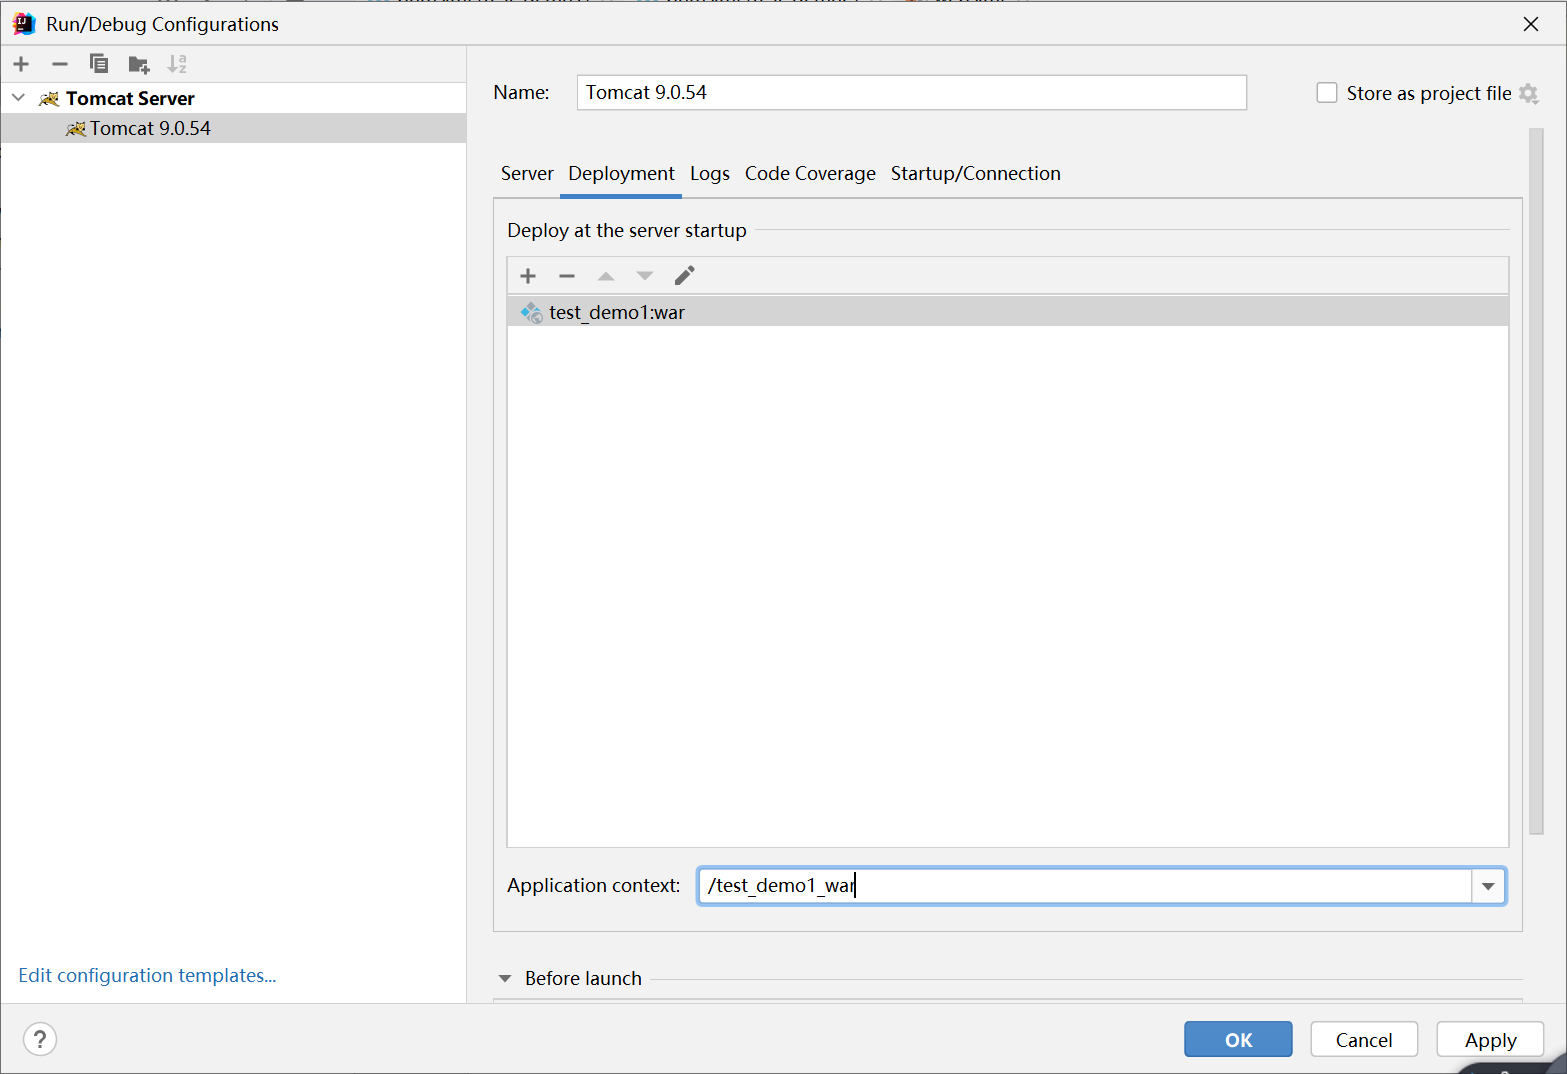Screen dimensions: 1567x1074
Task: Open Store as project file settings gear
Action: pos(1528,93)
